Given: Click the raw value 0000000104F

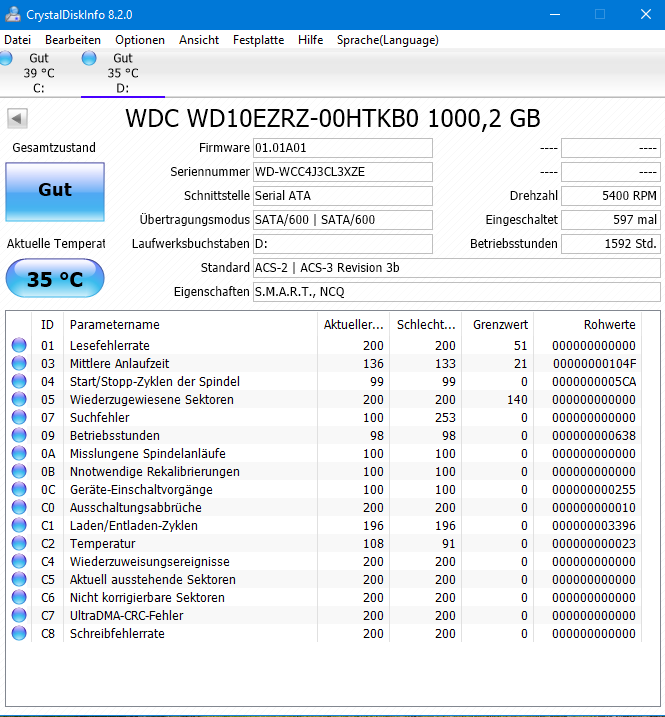Looking at the screenshot, I should coord(594,364).
